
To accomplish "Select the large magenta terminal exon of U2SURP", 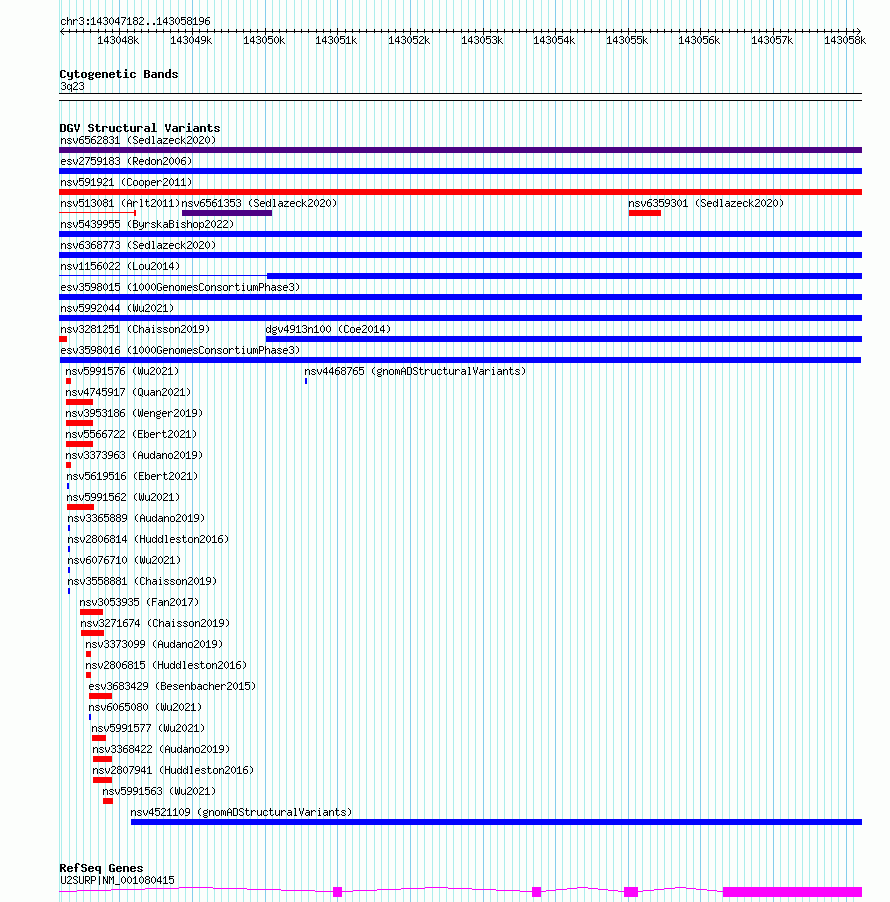I will tap(792, 892).
